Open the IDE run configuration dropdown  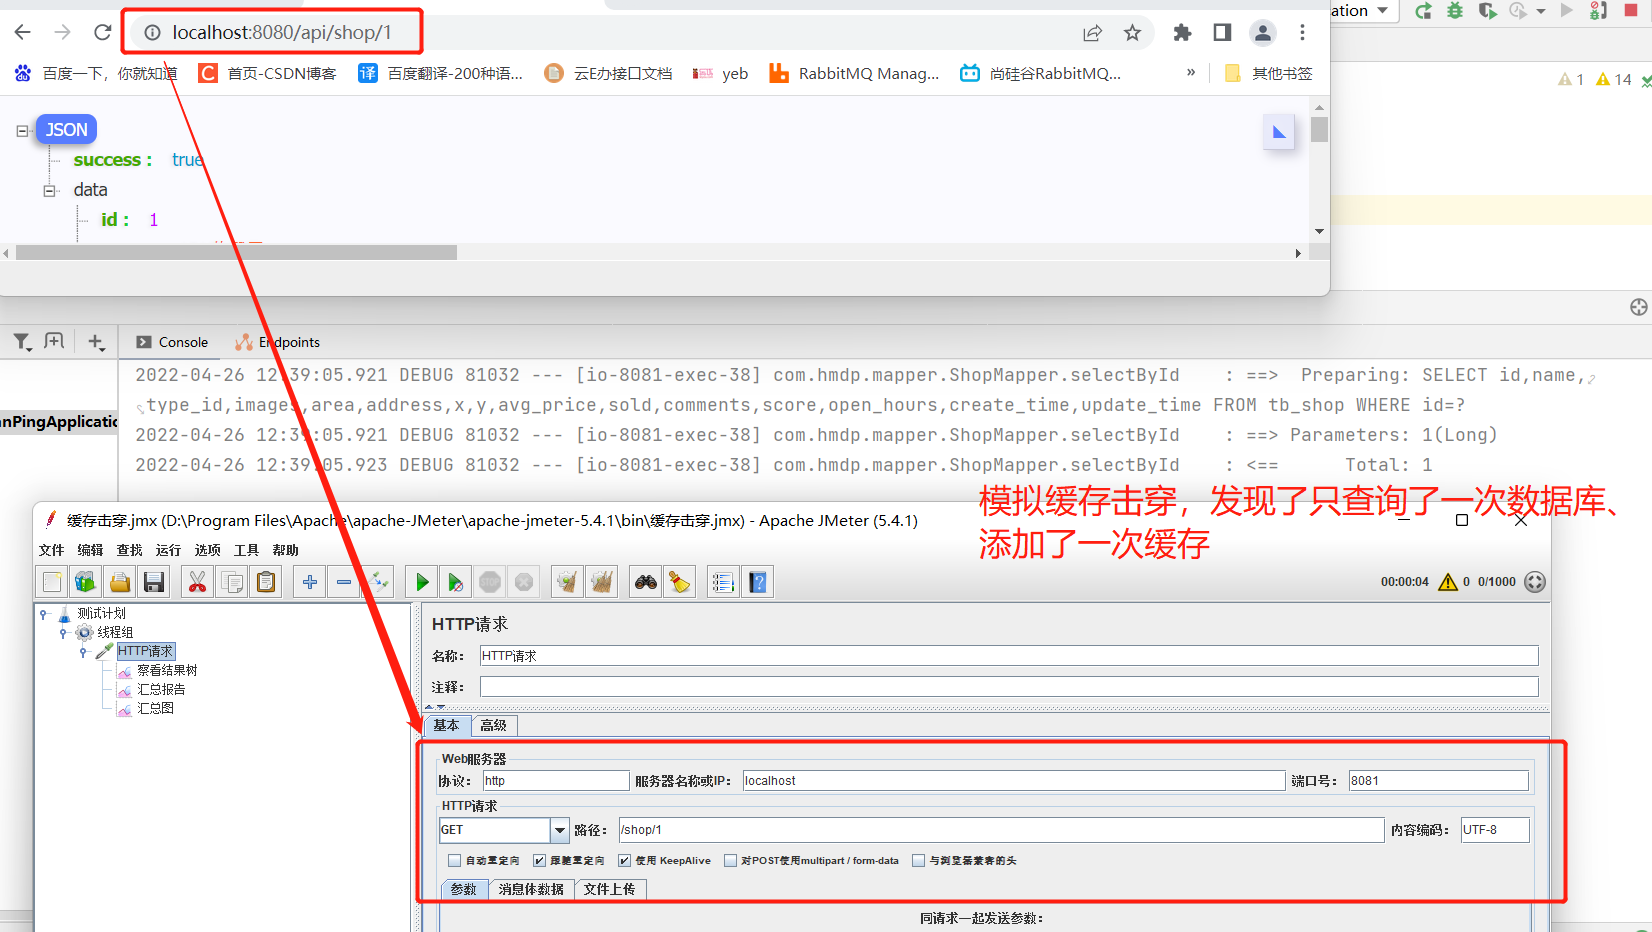pyautogui.click(x=1383, y=11)
